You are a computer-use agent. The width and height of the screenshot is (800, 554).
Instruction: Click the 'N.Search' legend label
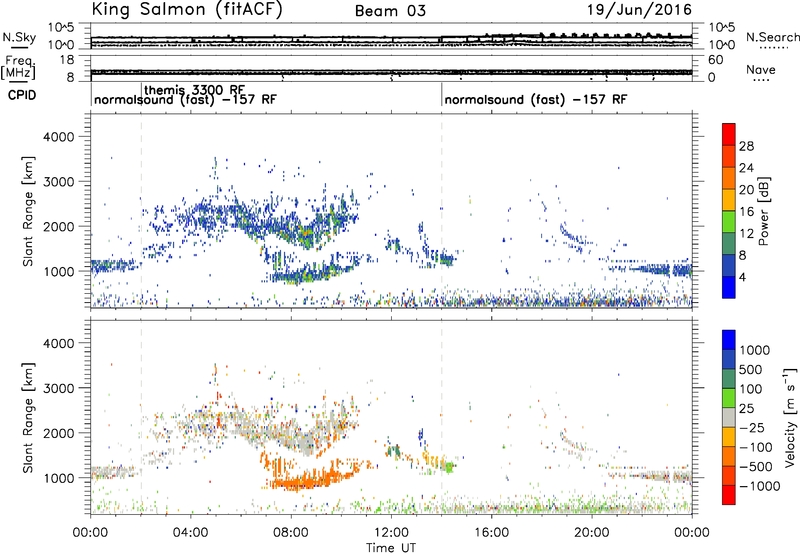[772, 37]
